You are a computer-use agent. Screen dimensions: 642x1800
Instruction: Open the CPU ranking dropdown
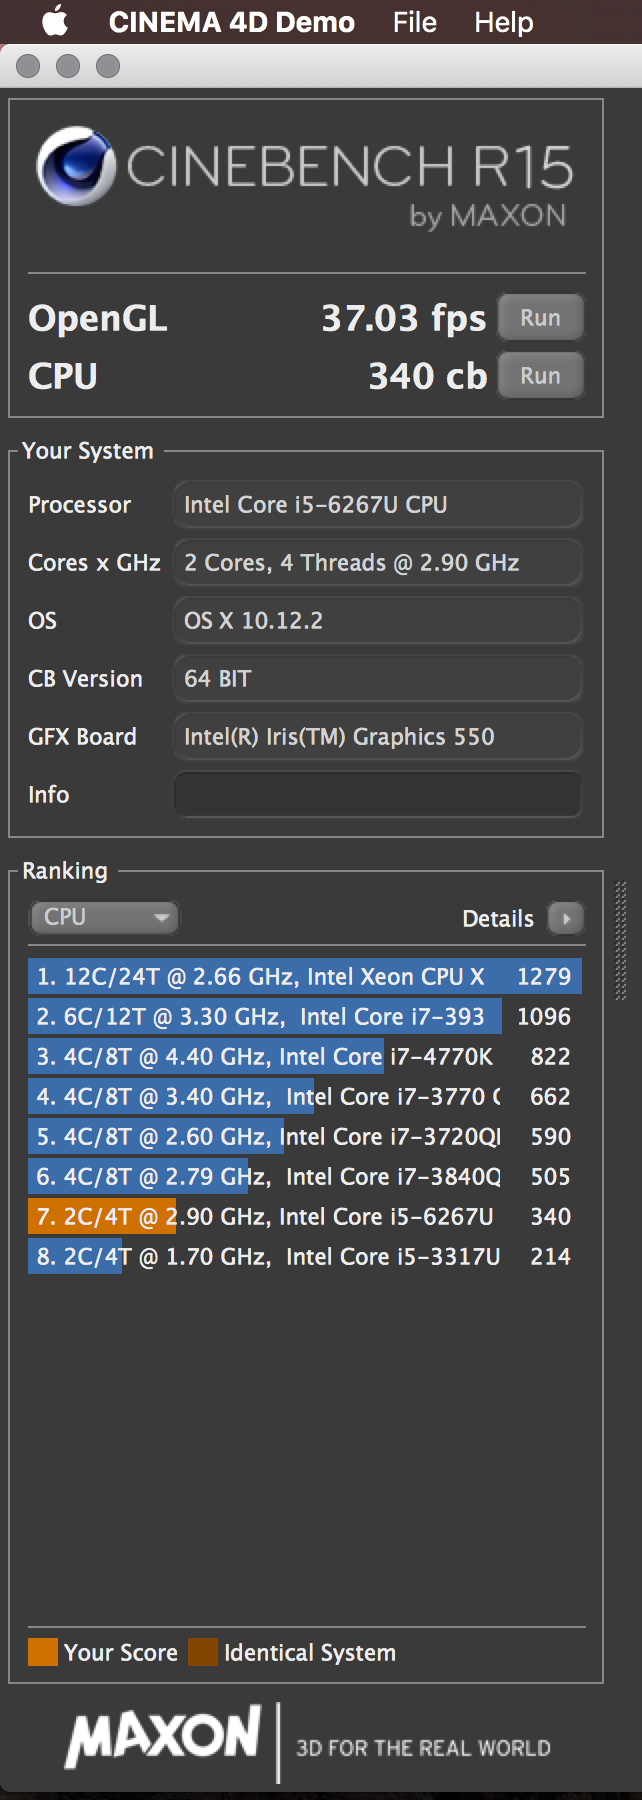tap(104, 917)
